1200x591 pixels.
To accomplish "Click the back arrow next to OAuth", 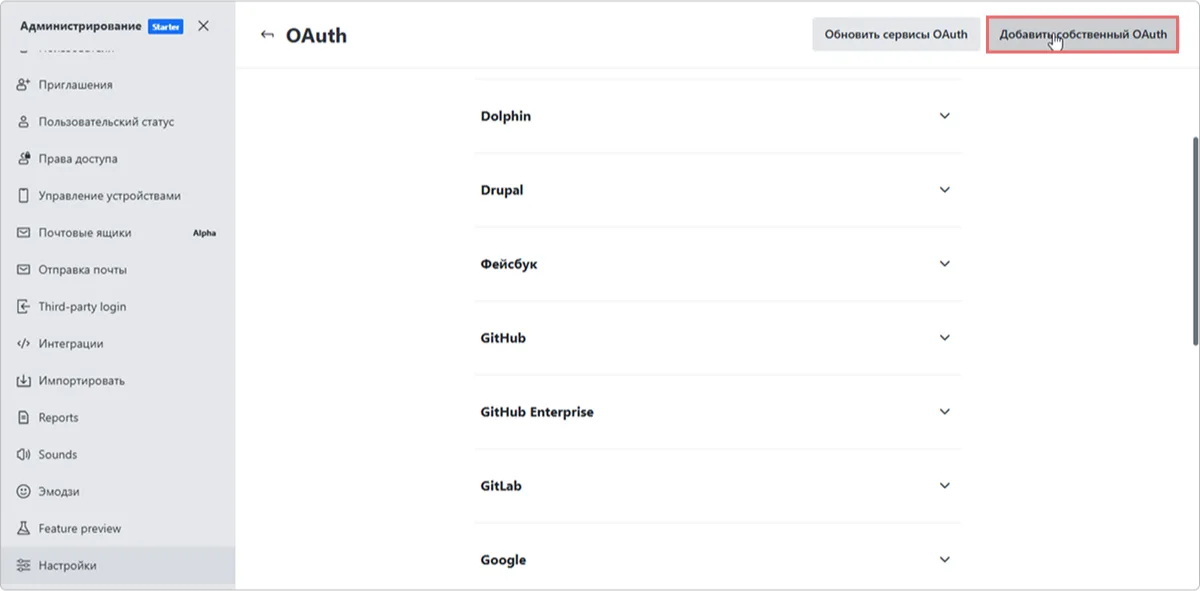I will pos(266,36).
